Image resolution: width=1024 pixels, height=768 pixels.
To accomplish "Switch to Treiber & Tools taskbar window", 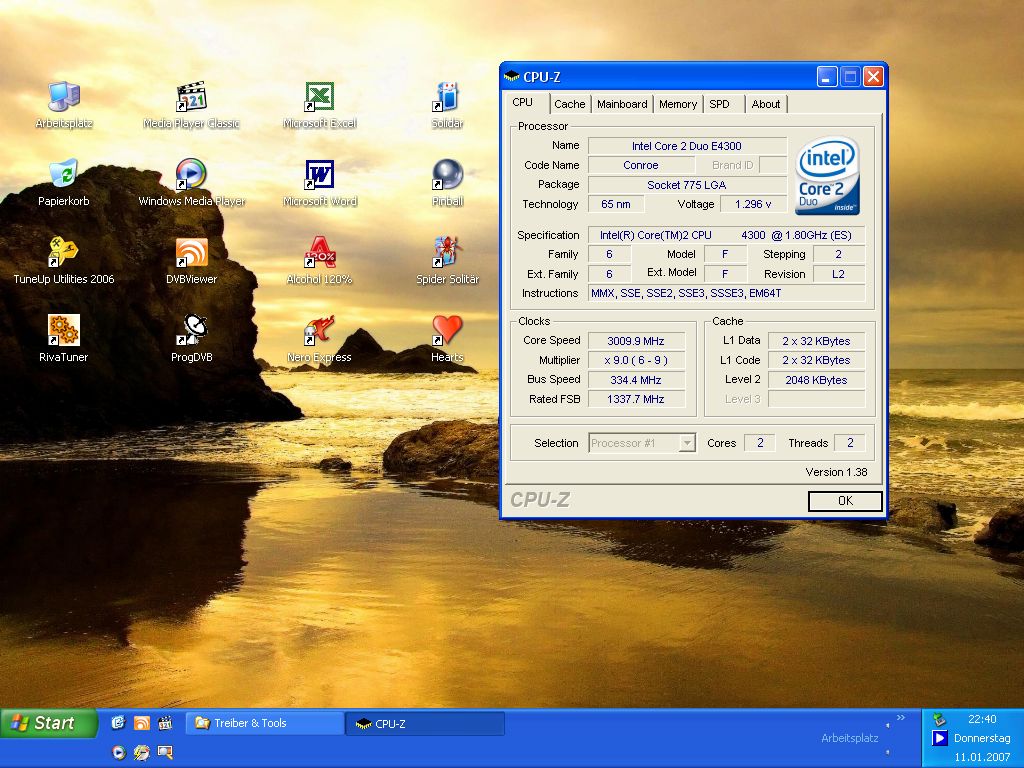I will point(264,723).
